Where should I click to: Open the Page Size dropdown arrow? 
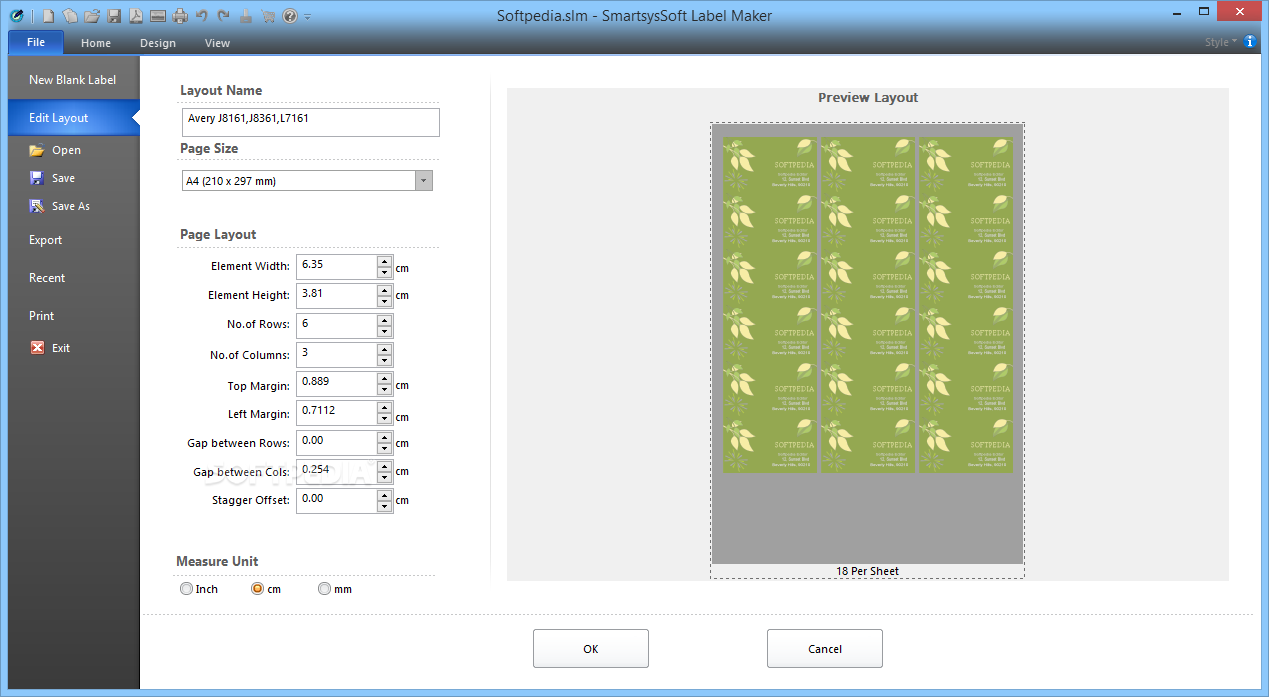click(x=424, y=181)
